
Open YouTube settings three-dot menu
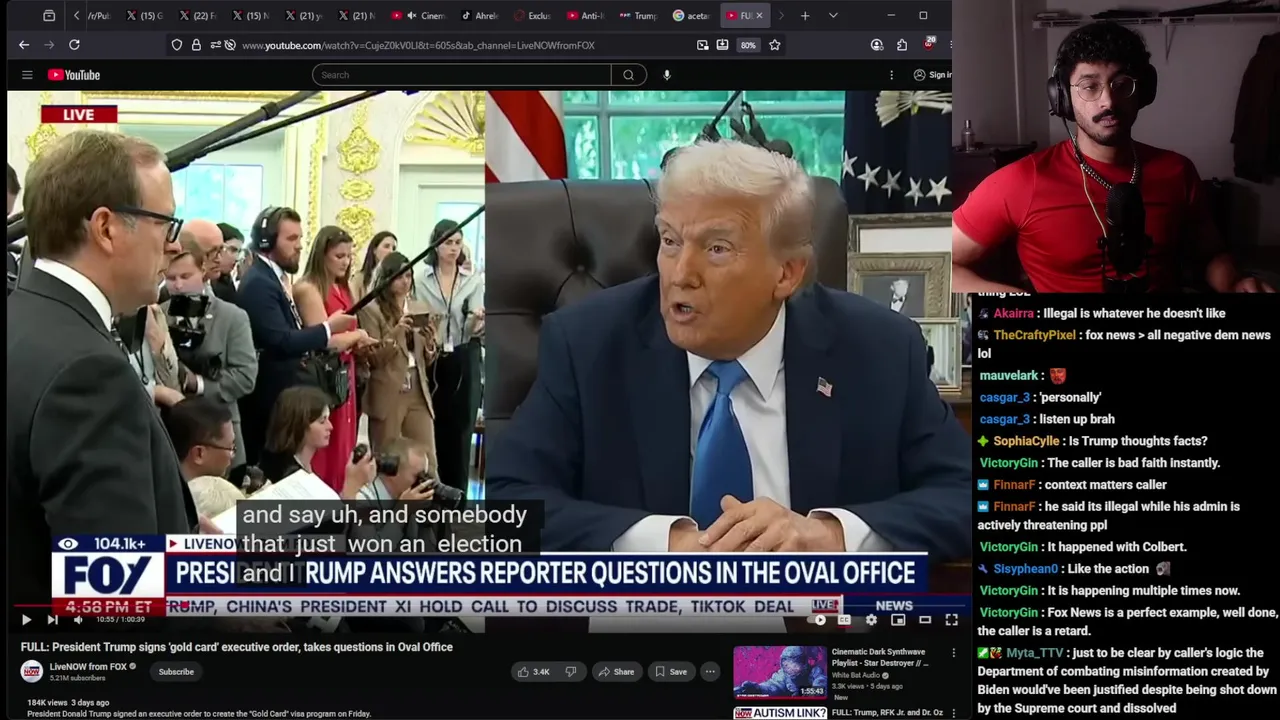(891, 75)
